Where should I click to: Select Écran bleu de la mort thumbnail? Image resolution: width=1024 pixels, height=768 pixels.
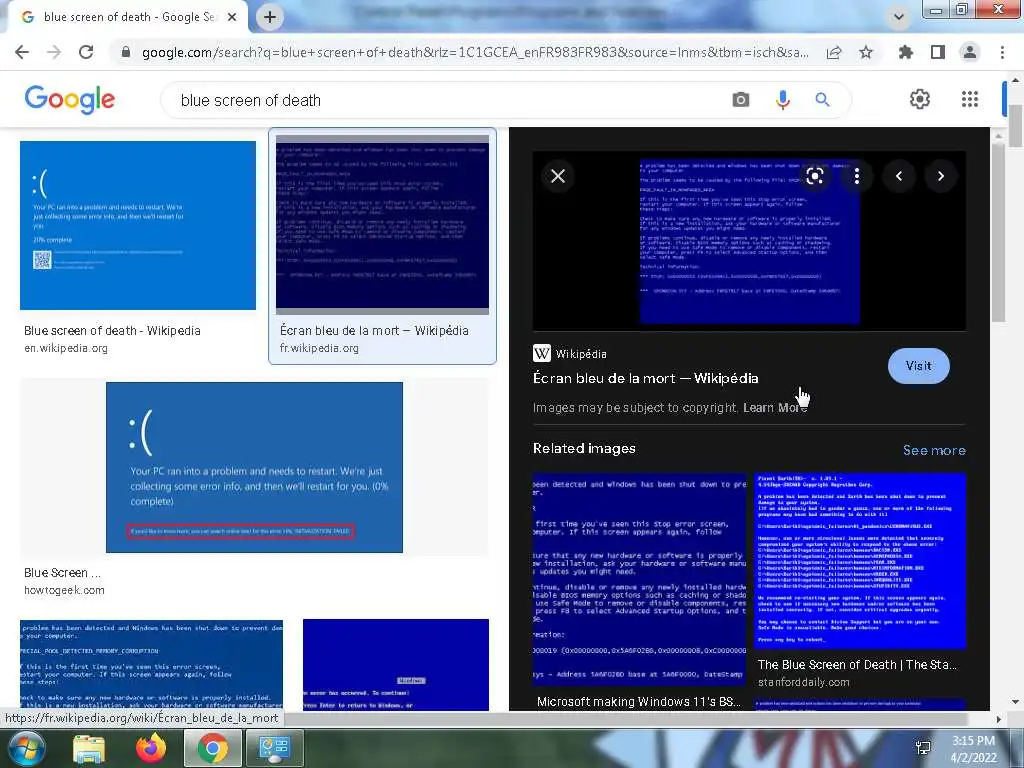pos(382,225)
